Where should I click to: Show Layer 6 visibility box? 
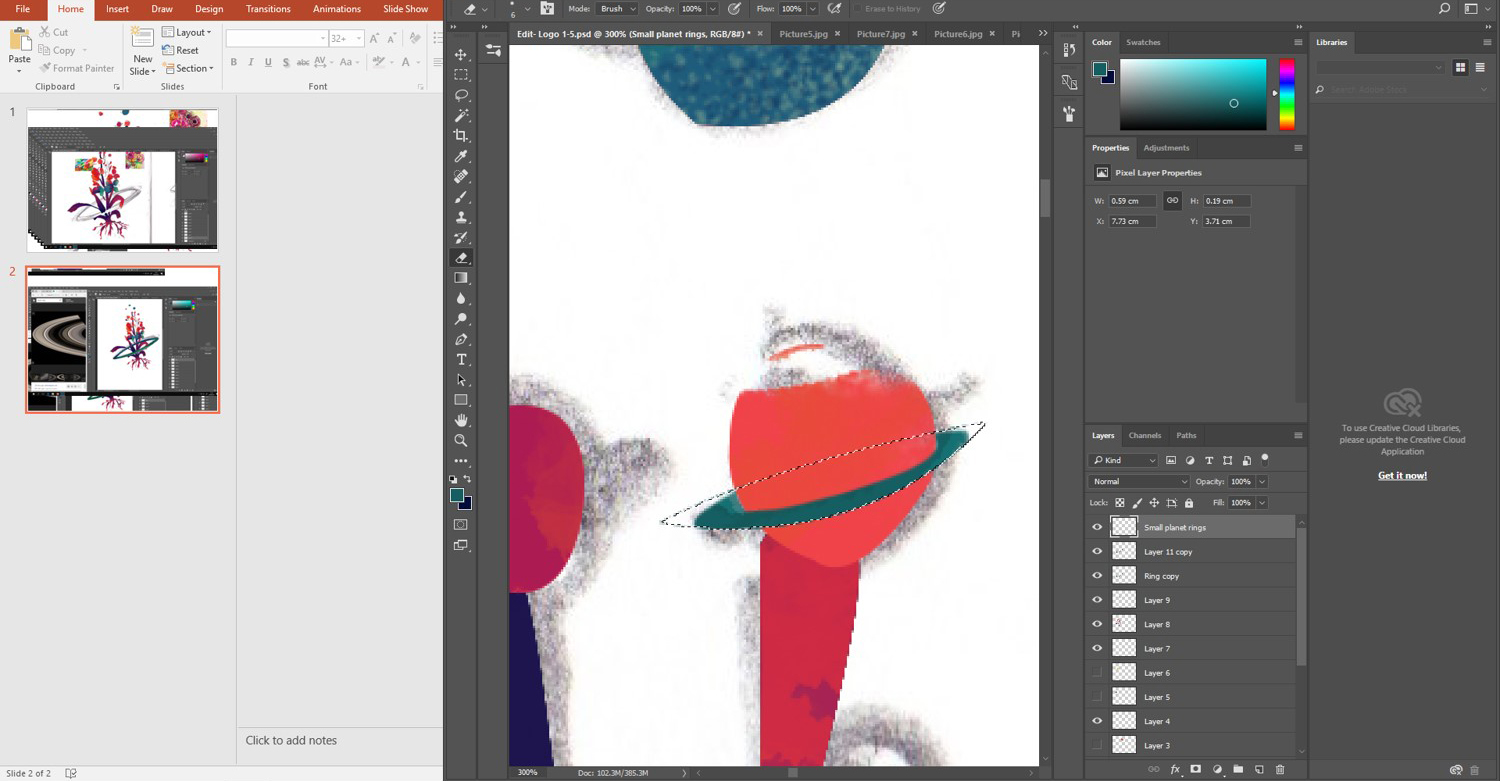click(x=1097, y=673)
